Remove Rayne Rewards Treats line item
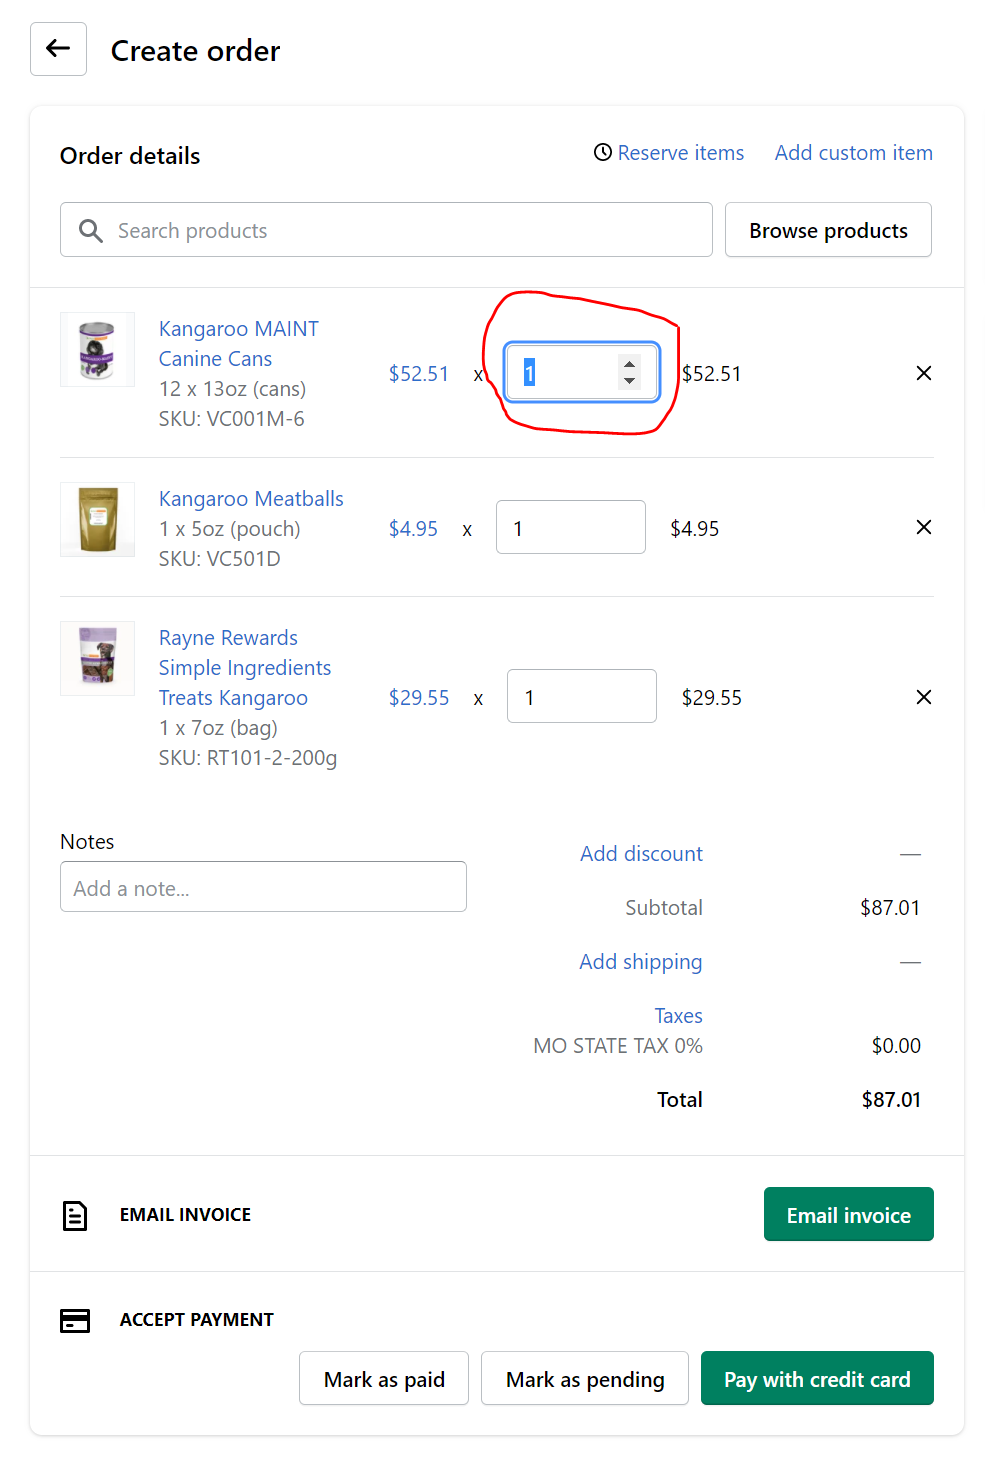Image resolution: width=985 pixels, height=1458 pixels. (x=923, y=697)
